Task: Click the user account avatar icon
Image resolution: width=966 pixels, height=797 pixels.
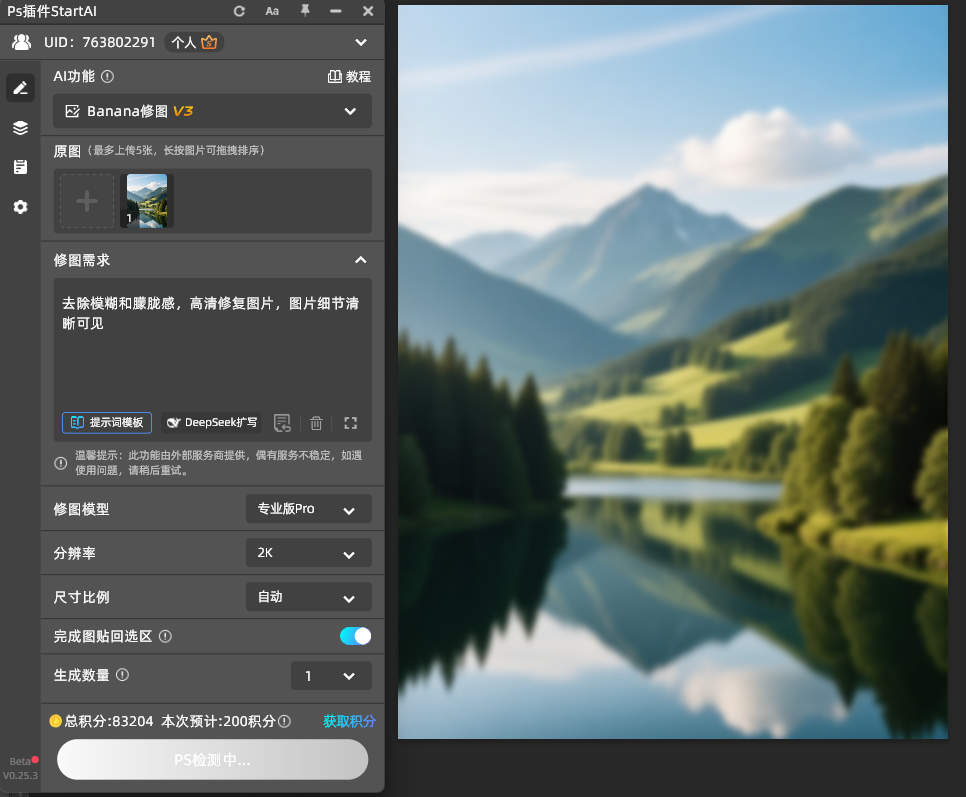Action: pos(22,42)
